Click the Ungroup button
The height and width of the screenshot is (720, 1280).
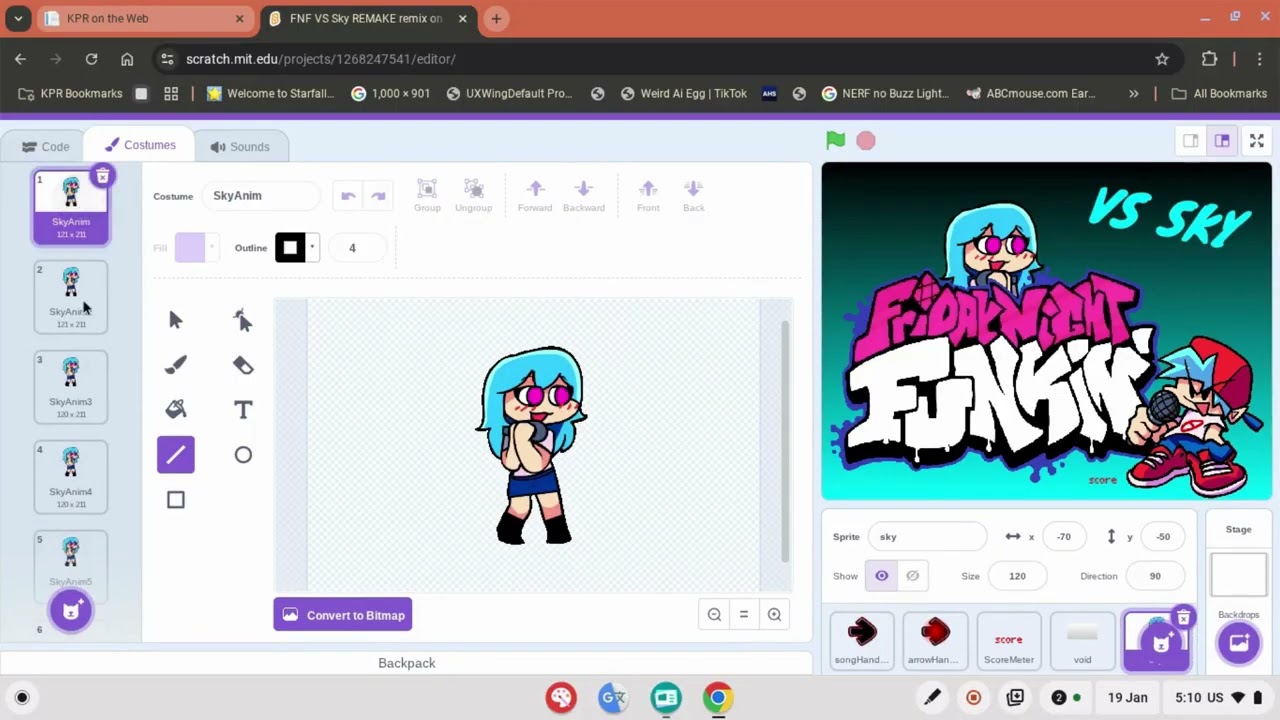[474, 196]
